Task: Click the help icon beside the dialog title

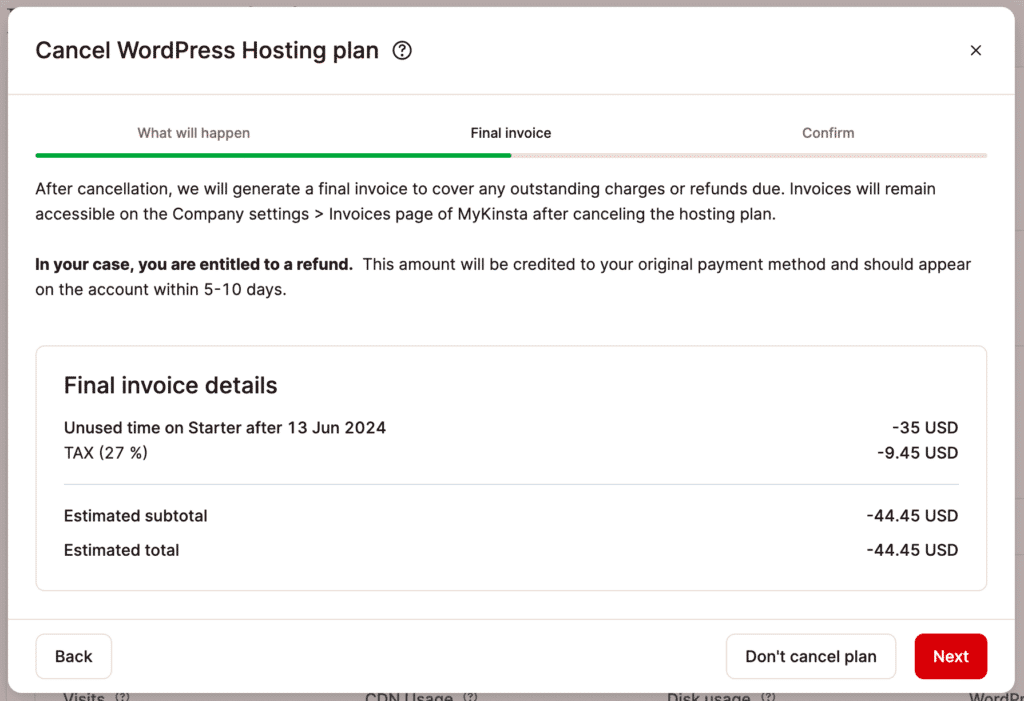Action: pyautogui.click(x=402, y=50)
